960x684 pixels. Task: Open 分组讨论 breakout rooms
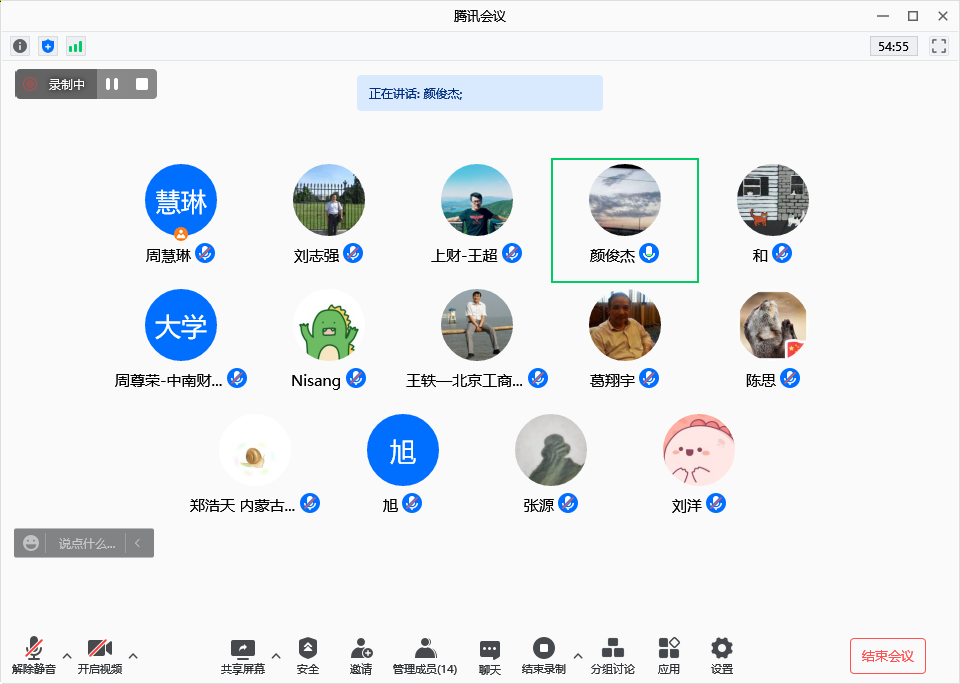coord(613,655)
